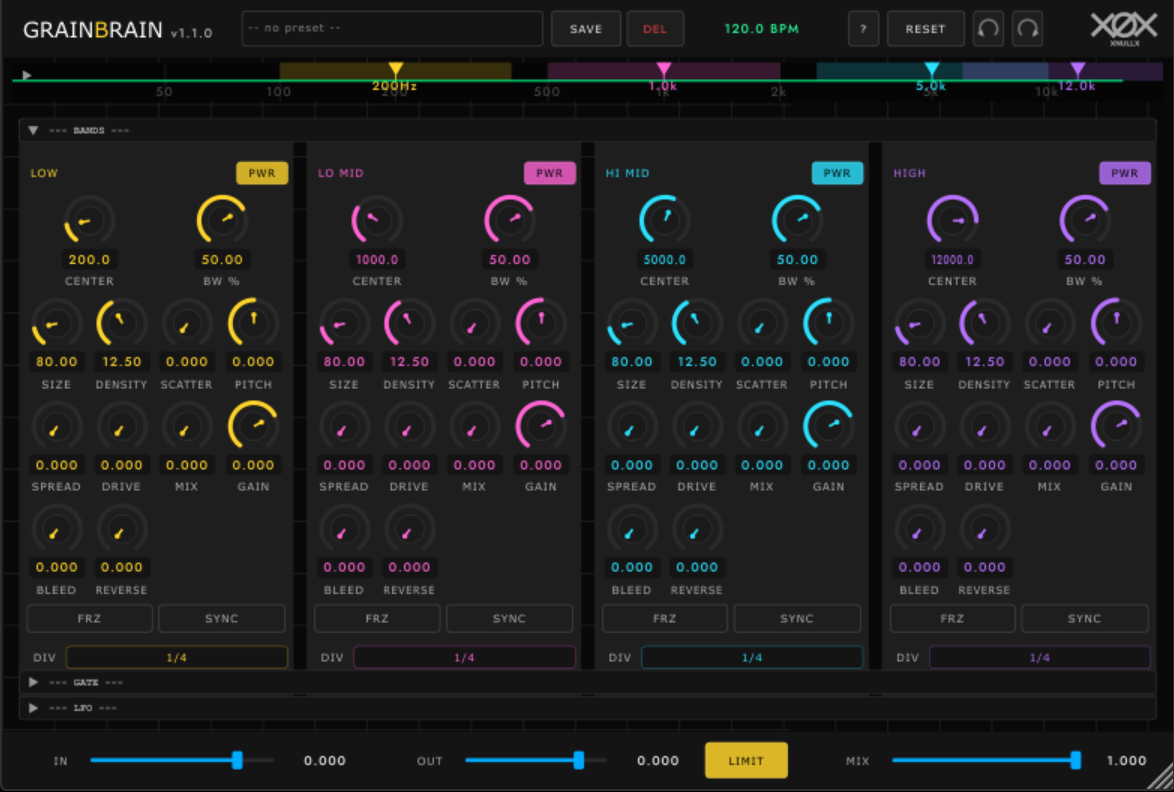1174x792 pixels.
Task: Expand the GATE section
Action: click(33, 682)
